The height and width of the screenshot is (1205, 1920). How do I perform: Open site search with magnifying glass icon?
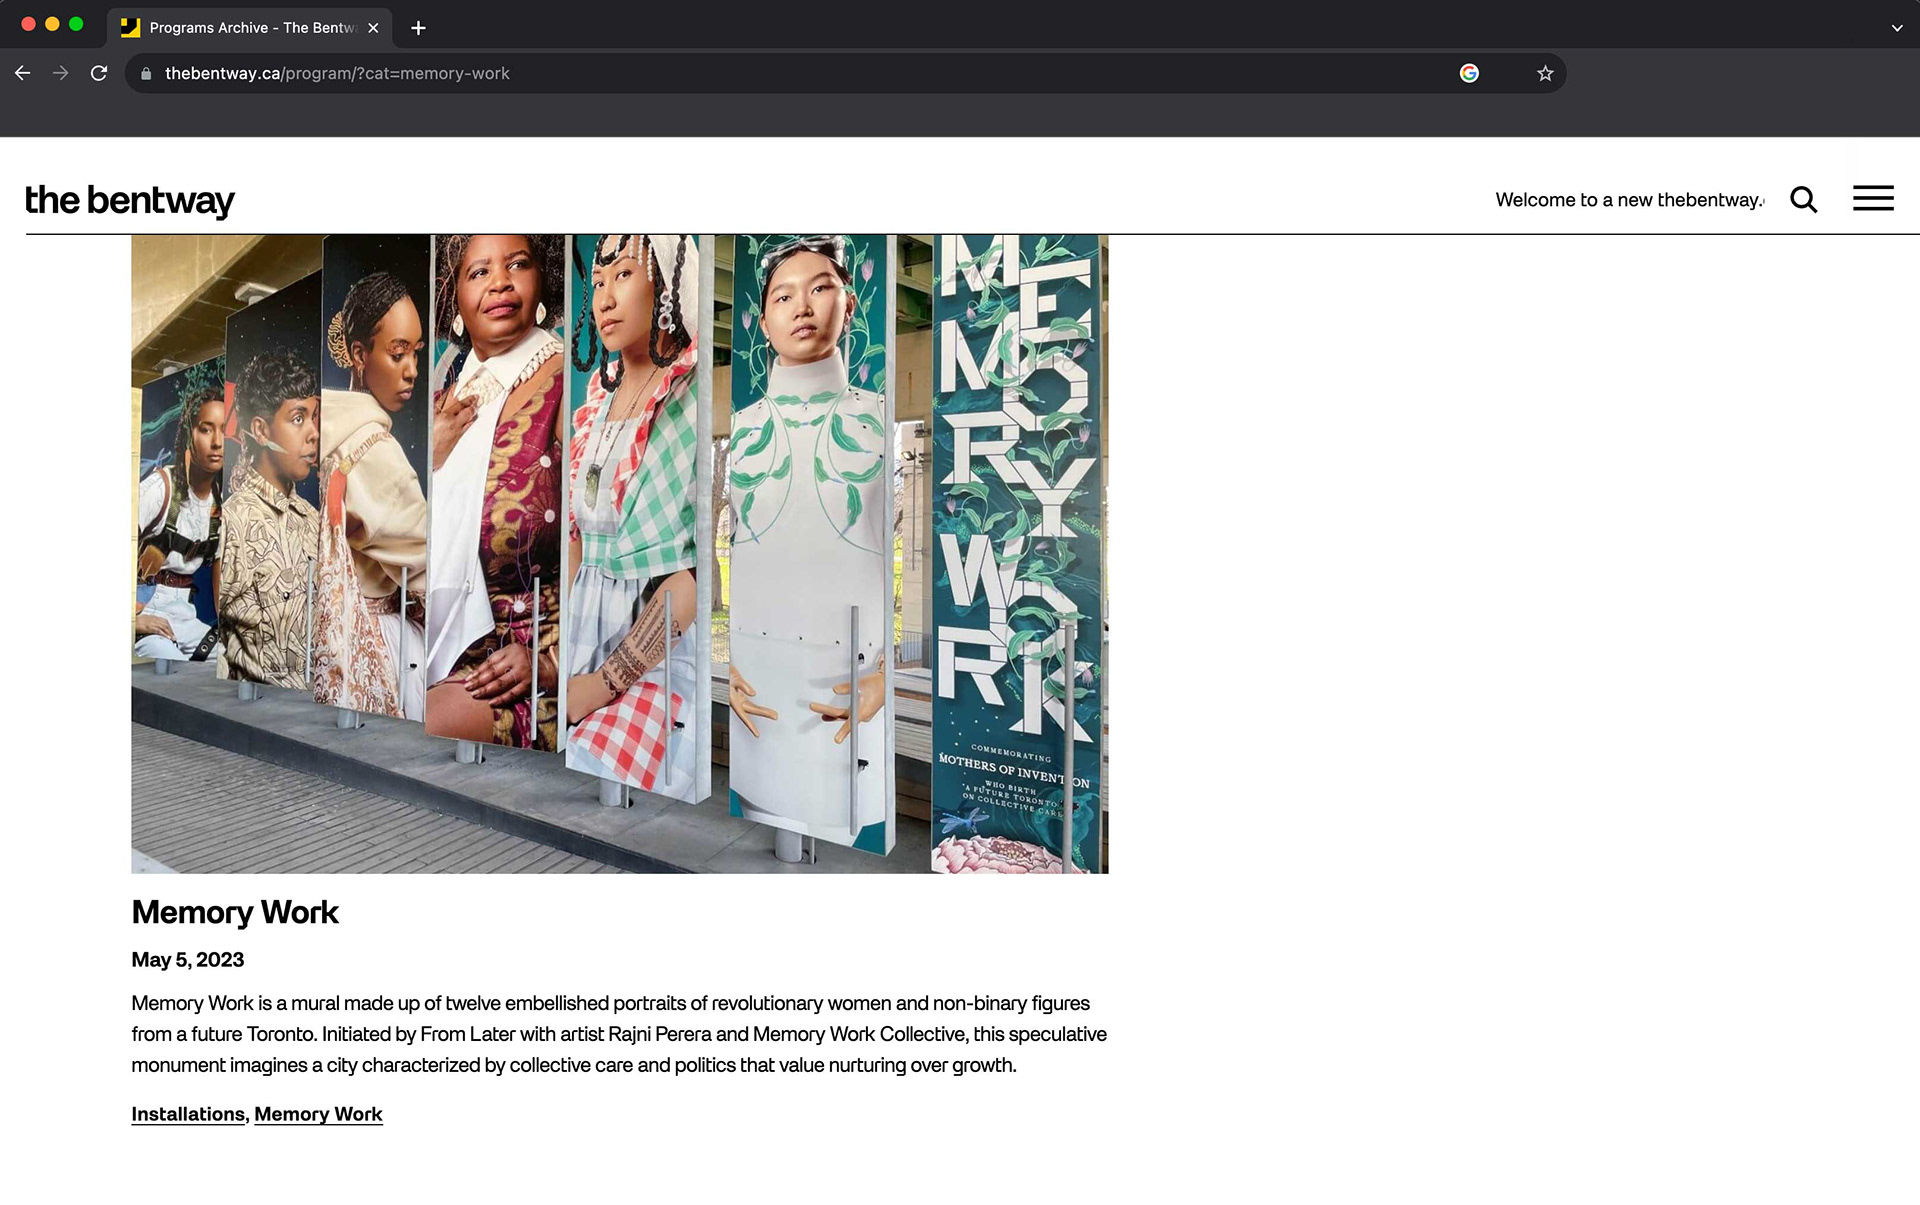tap(1803, 199)
